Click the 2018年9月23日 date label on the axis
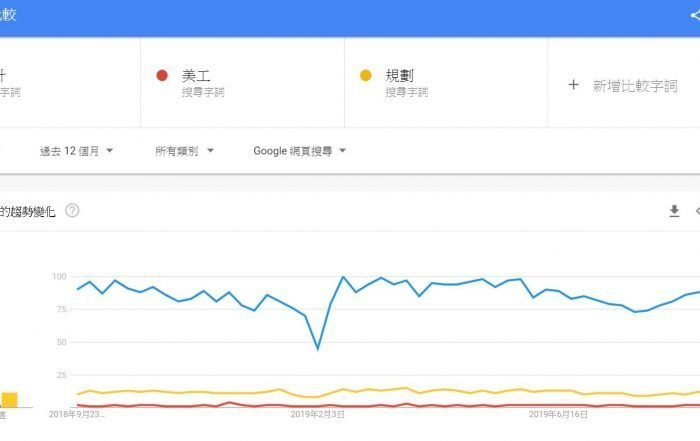Image resolution: width=700 pixels, height=441 pixels. point(78,412)
